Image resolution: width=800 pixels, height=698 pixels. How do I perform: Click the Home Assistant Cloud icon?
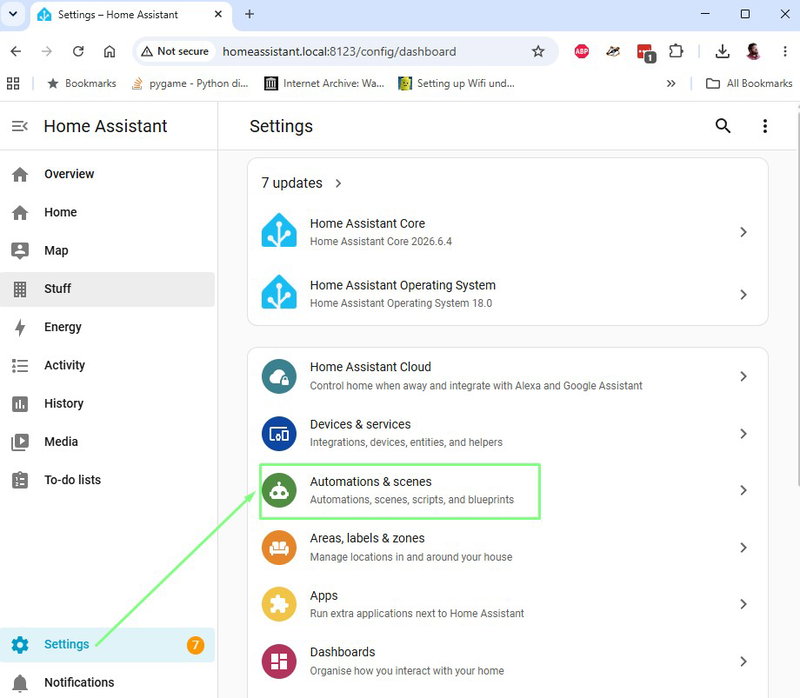click(x=279, y=377)
